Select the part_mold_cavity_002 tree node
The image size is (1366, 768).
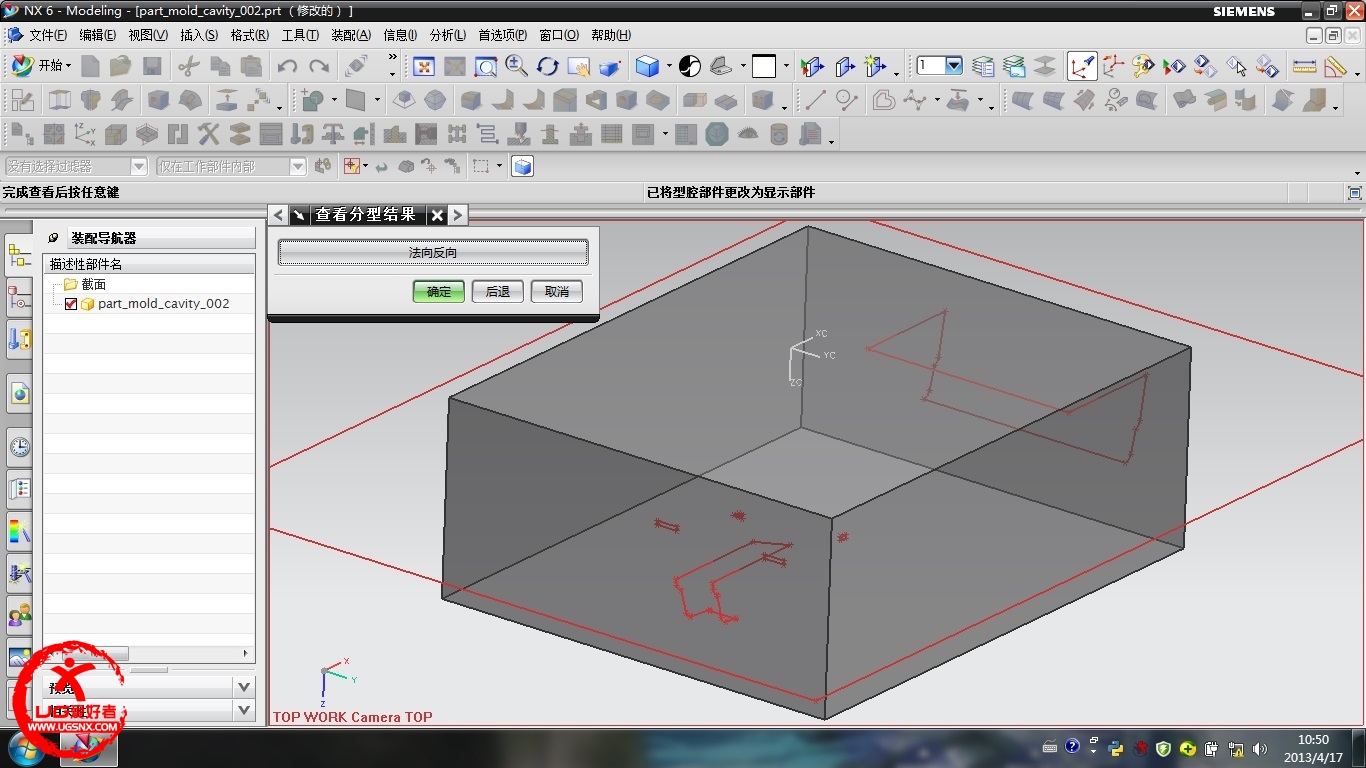pyautogui.click(x=164, y=304)
